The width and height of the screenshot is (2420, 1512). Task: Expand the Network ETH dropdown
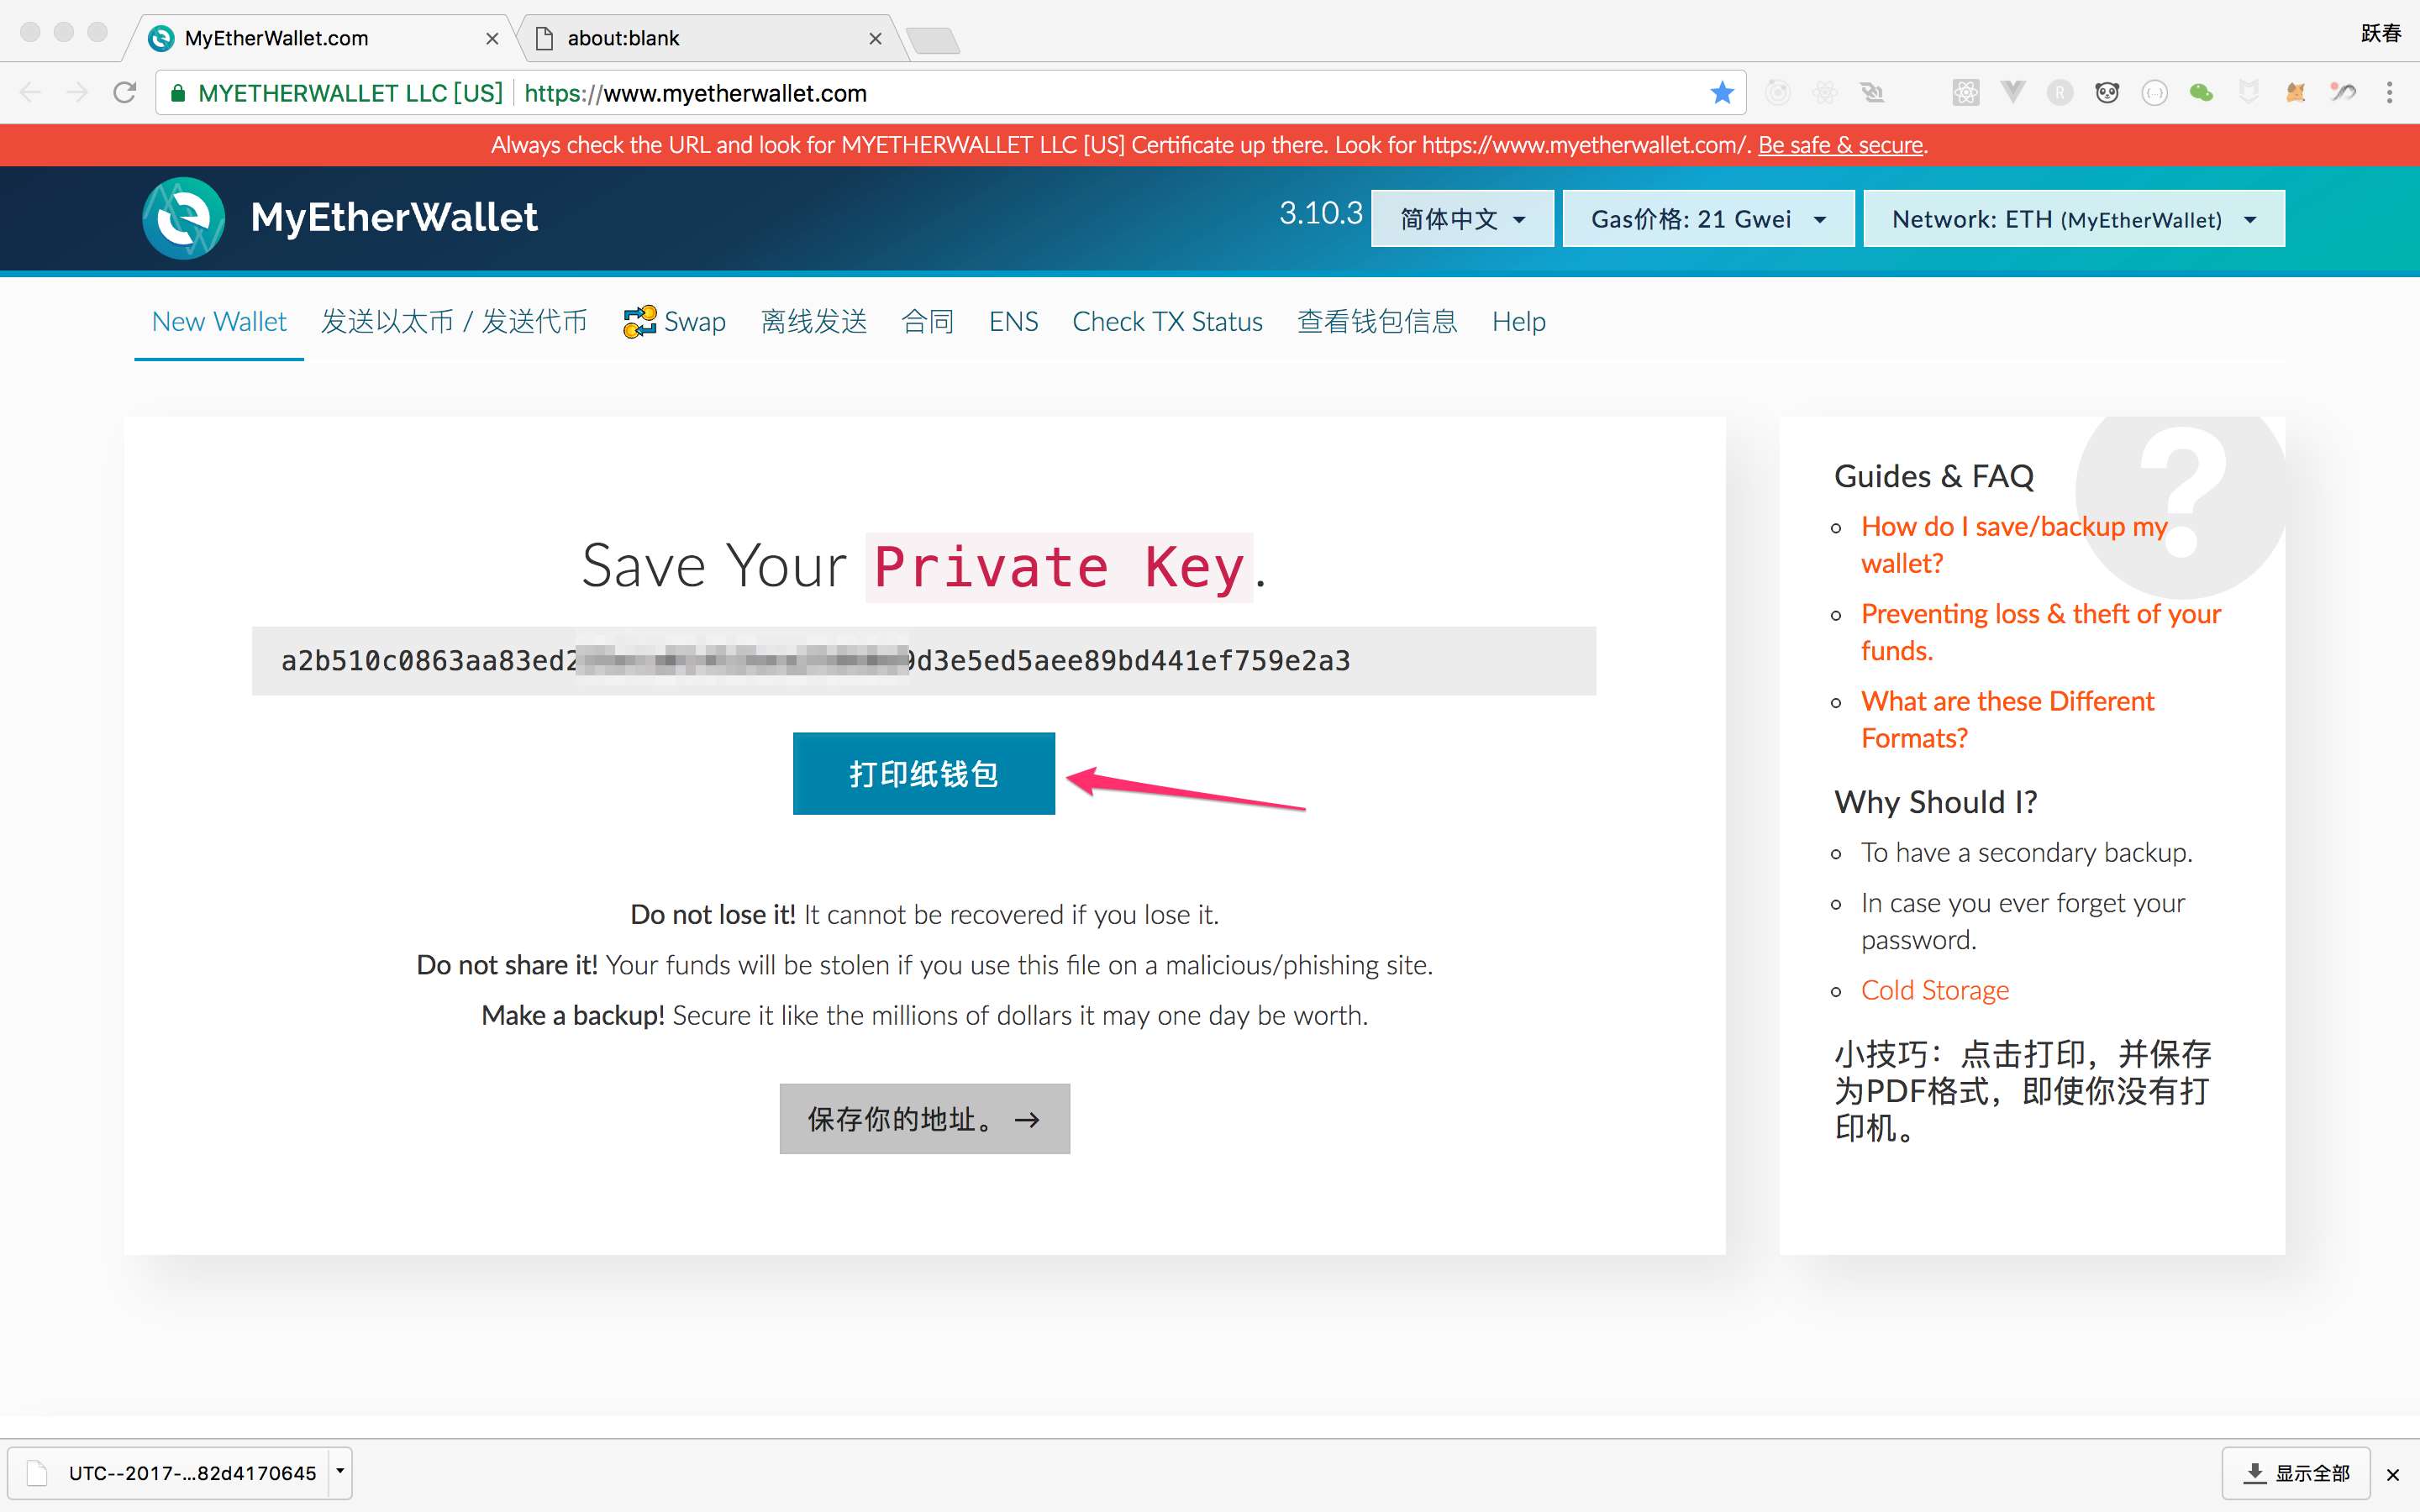tap(2074, 218)
